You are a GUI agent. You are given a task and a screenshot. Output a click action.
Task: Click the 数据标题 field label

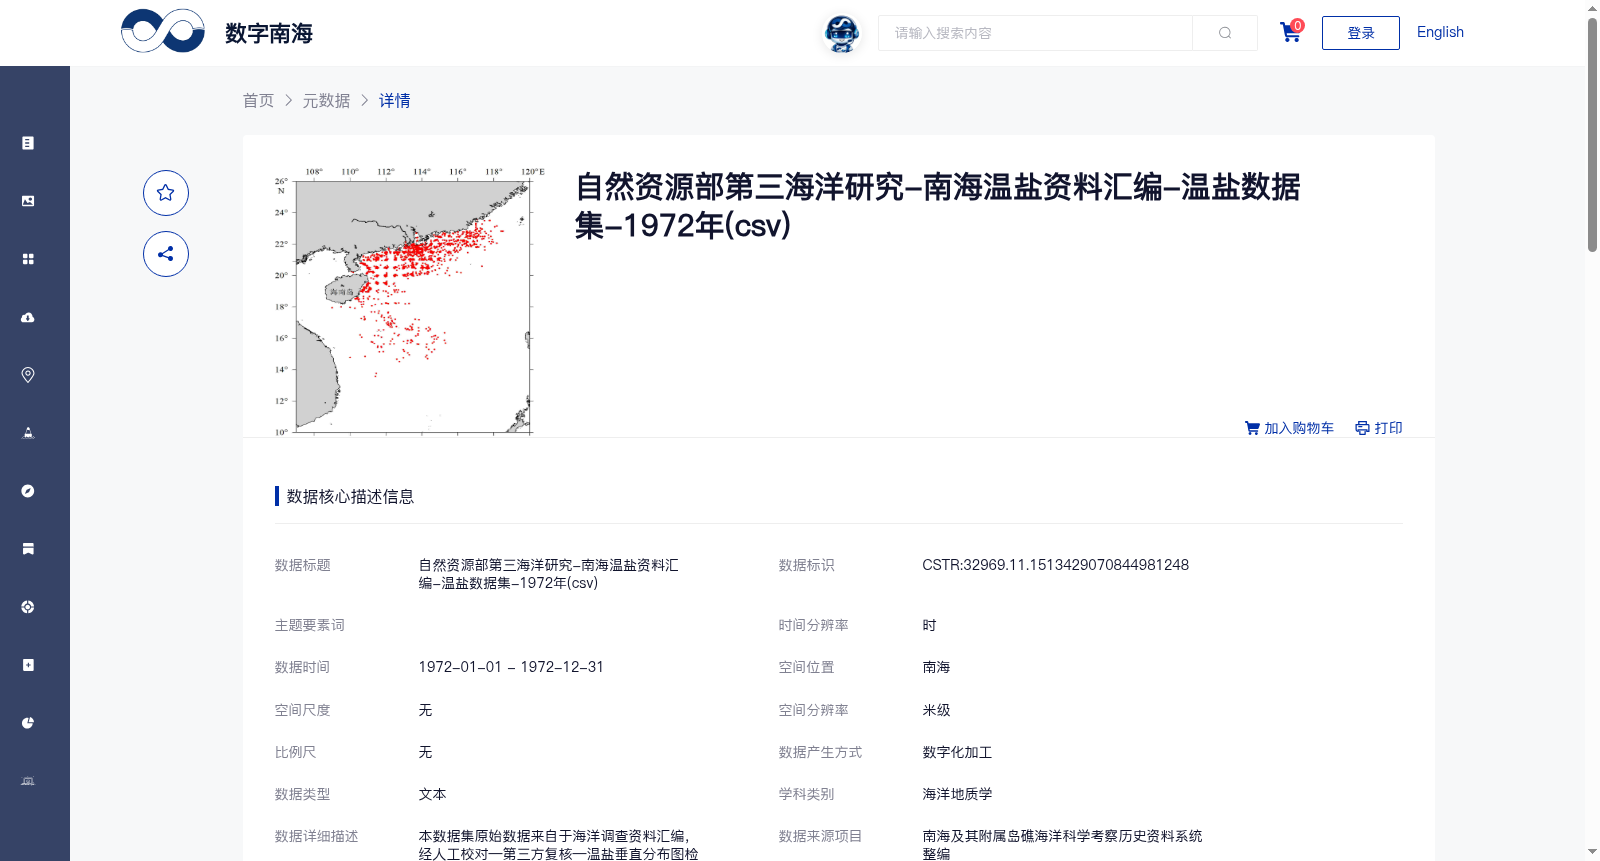(x=303, y=565)
